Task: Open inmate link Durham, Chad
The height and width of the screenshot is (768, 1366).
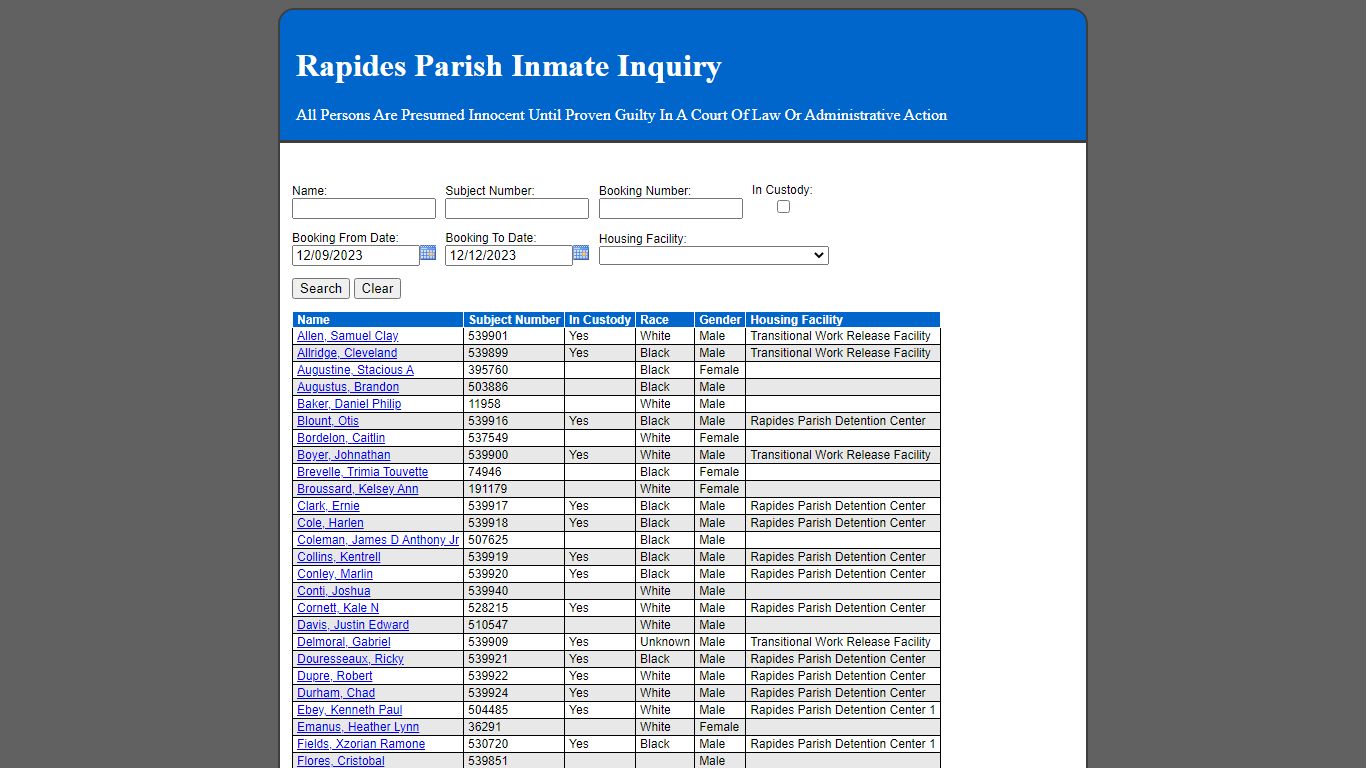Action: [336, 693]
